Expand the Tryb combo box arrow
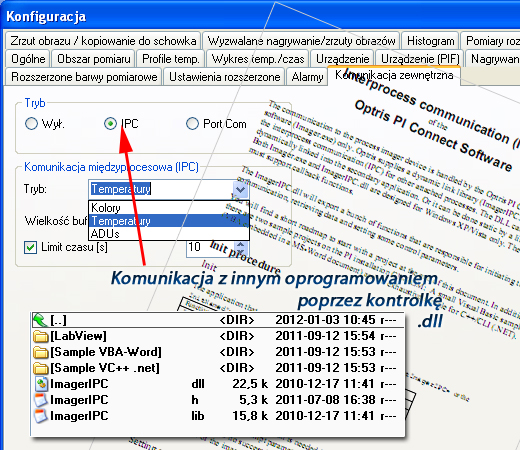Screen dimensions: 520x450 [x=240, y=189]
